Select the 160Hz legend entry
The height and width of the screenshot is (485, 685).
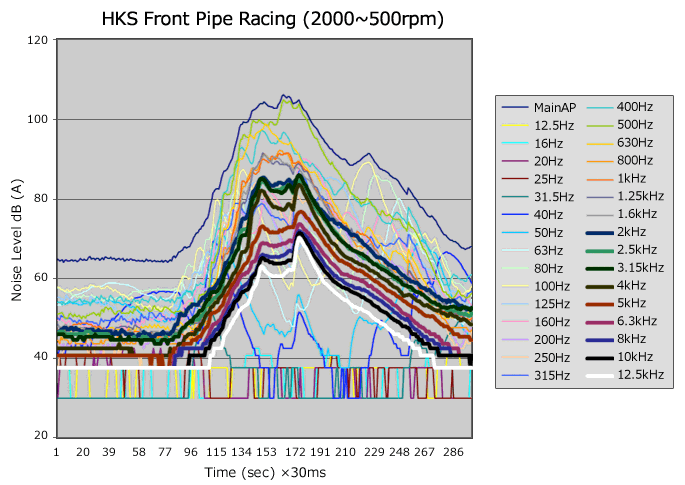point(536,322)
